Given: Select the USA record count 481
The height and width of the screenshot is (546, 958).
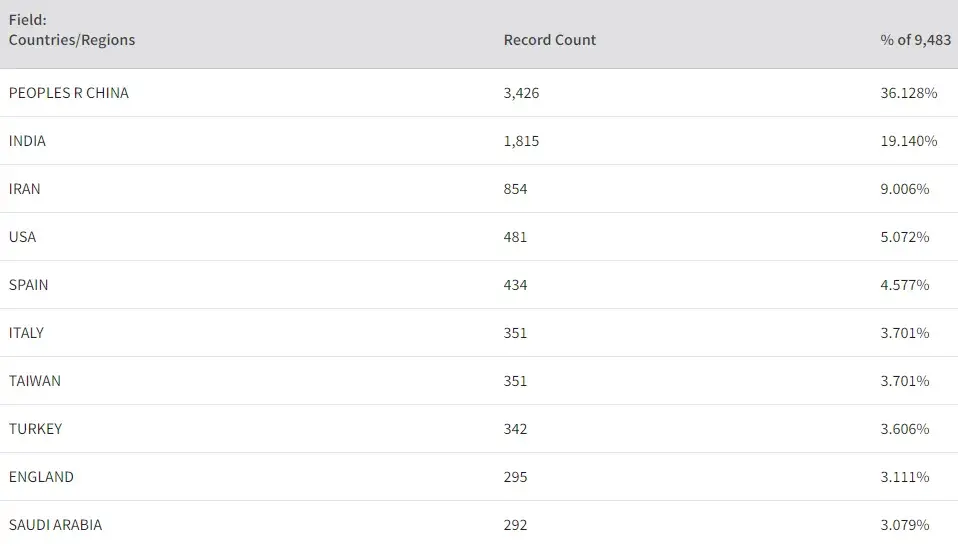Looking at the screenshot, I should coord(515,237).
